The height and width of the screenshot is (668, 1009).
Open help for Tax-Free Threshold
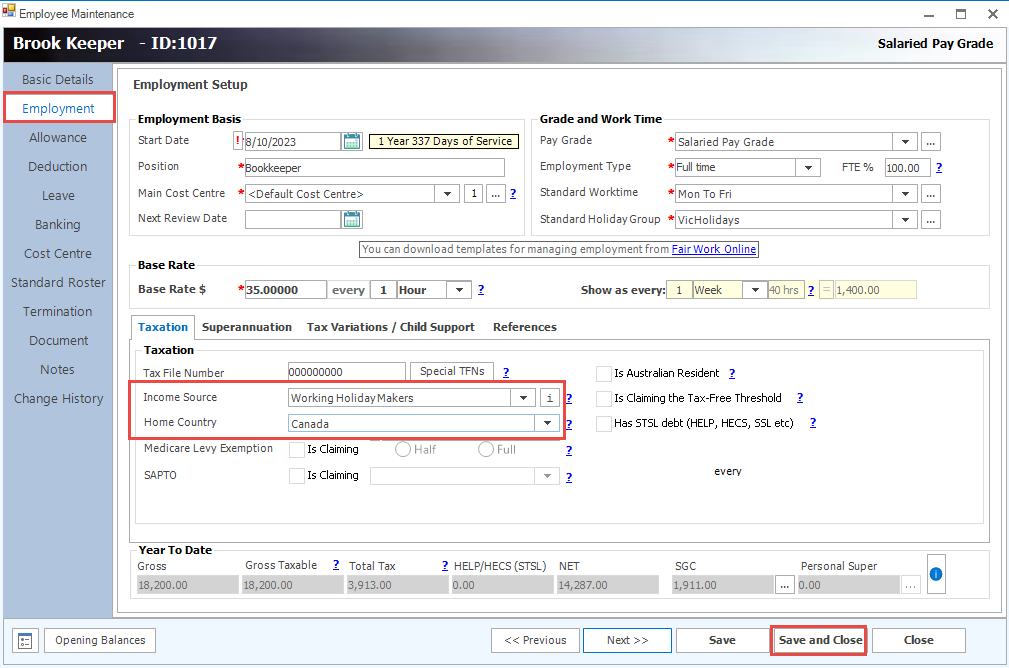click(800, 398)
